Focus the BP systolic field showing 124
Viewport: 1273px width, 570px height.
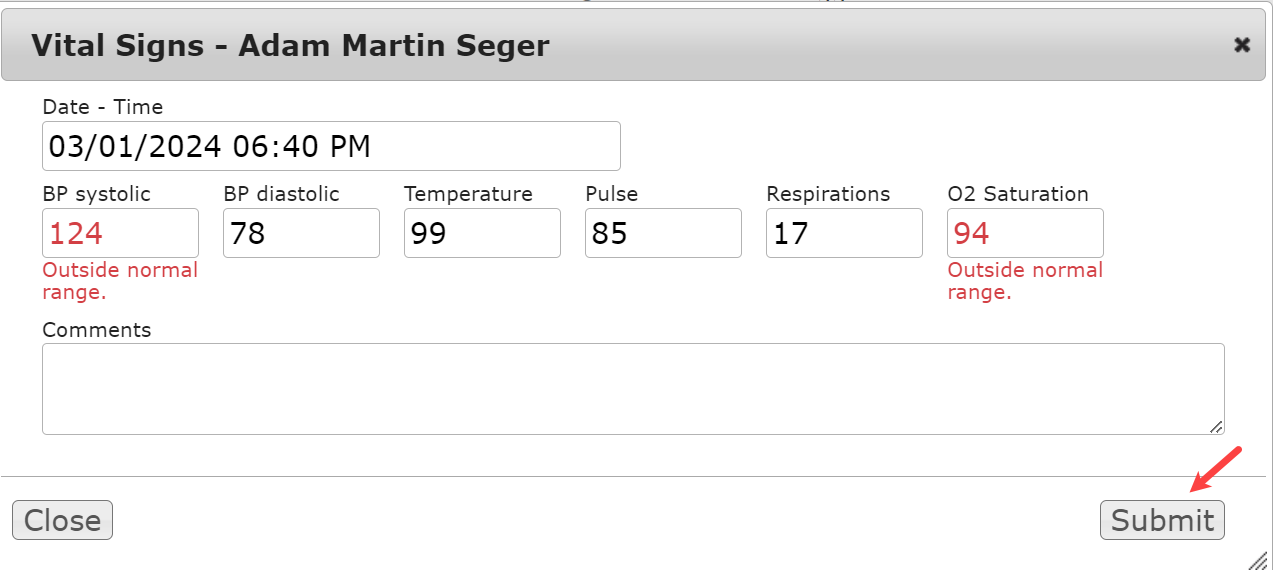click(120, 233)
